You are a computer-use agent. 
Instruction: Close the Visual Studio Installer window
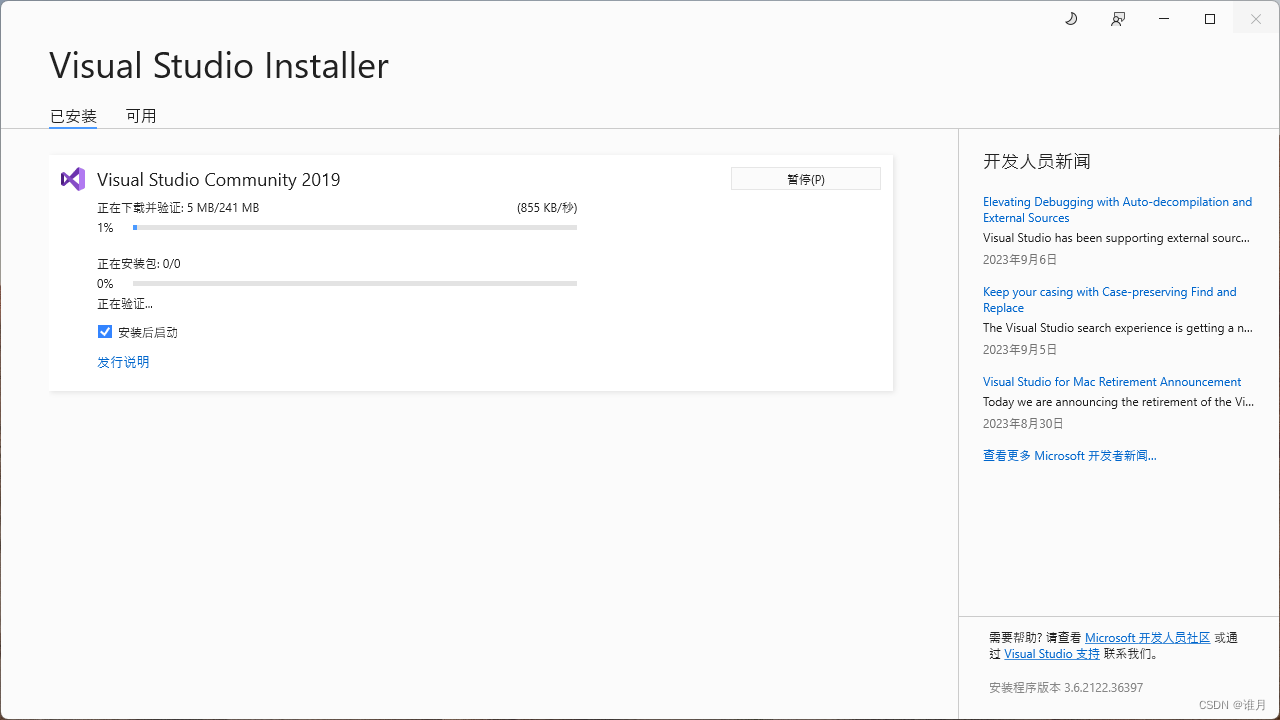click(1256, 19)
